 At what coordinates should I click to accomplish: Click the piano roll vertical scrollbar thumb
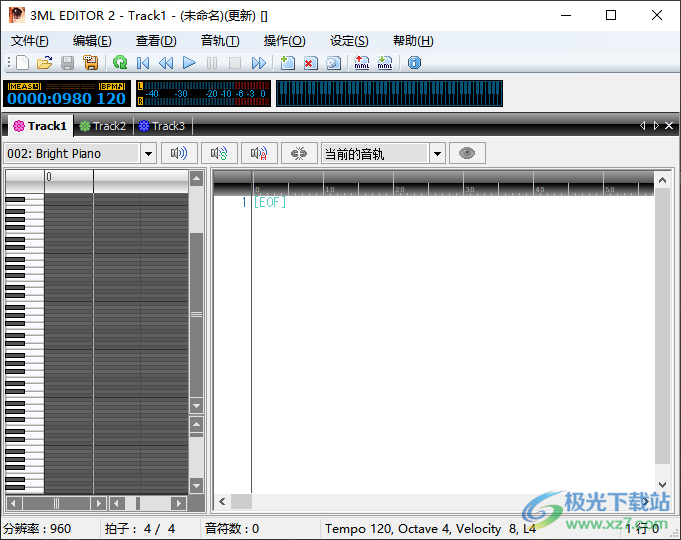197,315
